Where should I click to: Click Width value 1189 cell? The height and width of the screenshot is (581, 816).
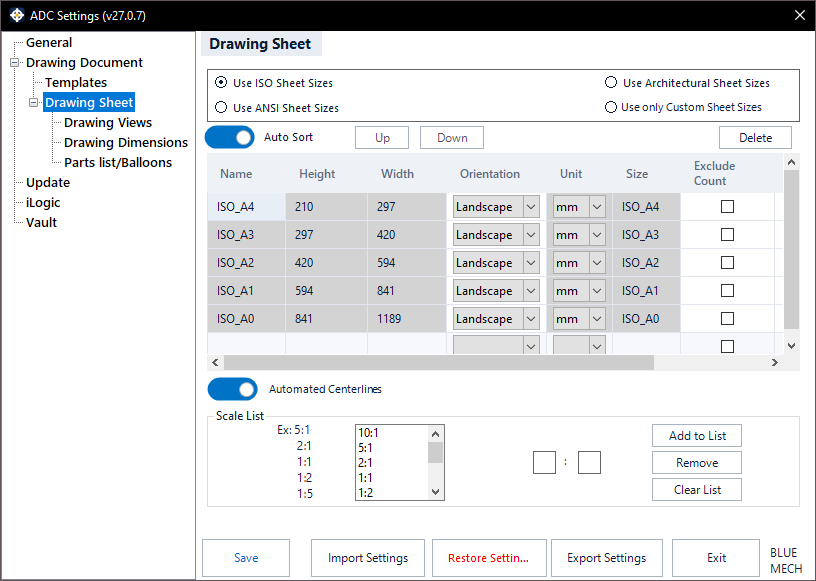tap(407, 319)
